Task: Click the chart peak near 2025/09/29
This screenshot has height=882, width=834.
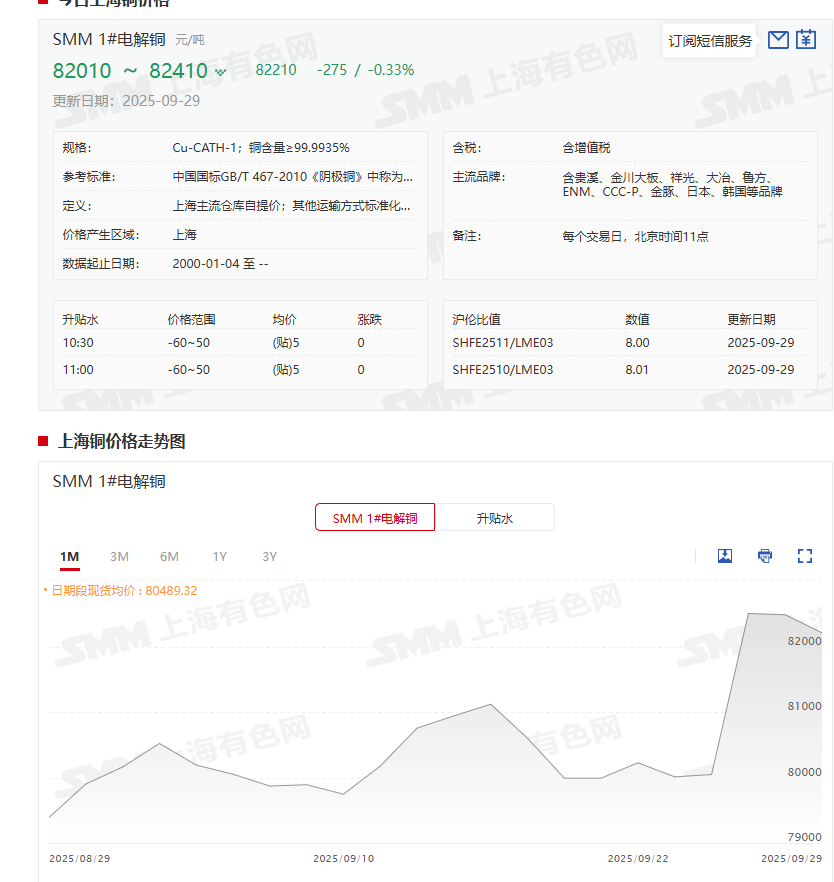Action: pyautogui.click(x=752, y=614)
